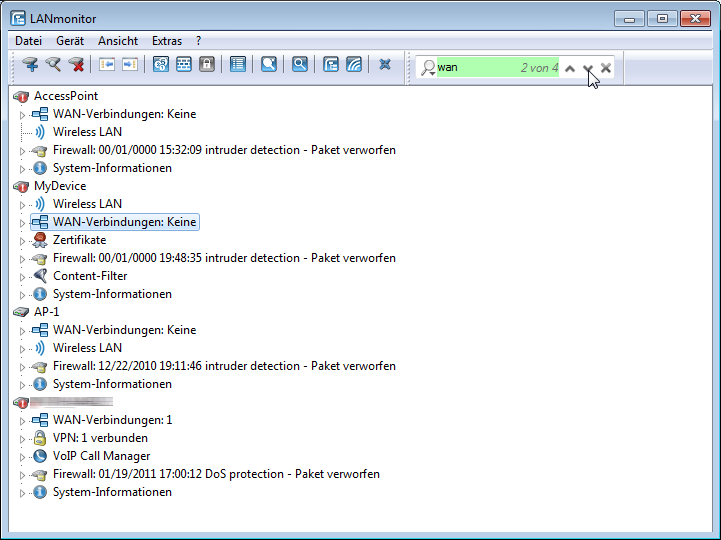The width and height of the screenshot is (721, 540).
Task: Open the Extras menu
Action: pos(167,41)
